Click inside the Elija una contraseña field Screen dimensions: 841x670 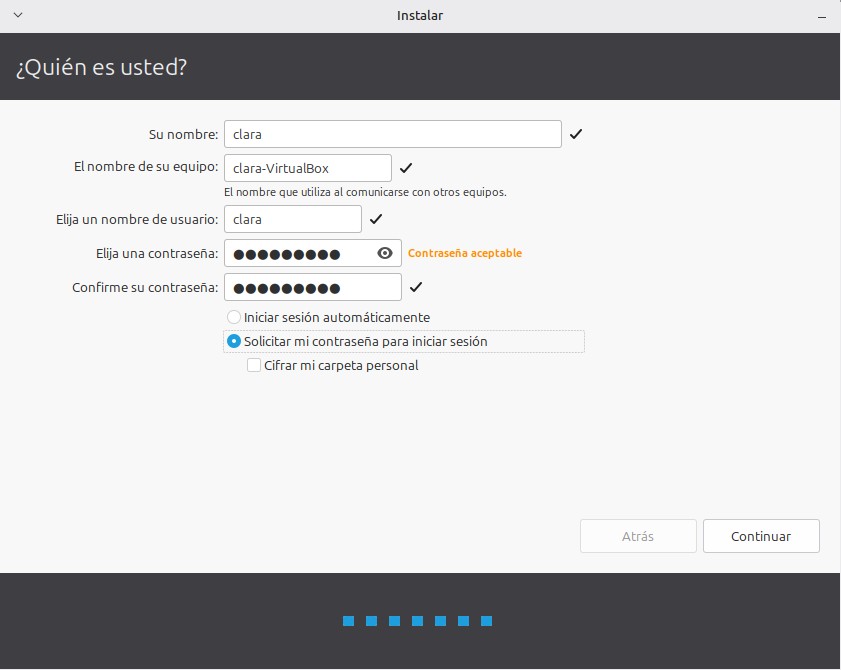(x=298, y=254)
